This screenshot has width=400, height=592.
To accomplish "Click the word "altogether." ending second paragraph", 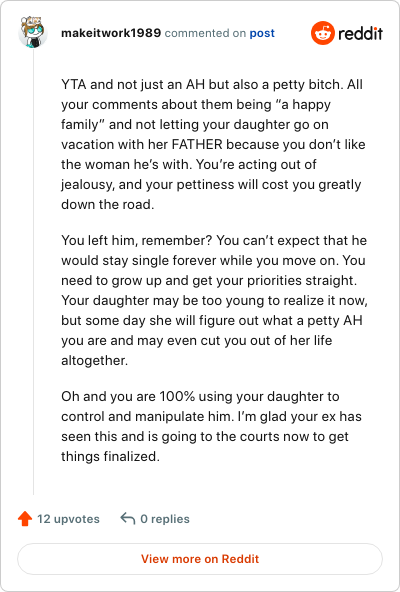I will point(94,360).
